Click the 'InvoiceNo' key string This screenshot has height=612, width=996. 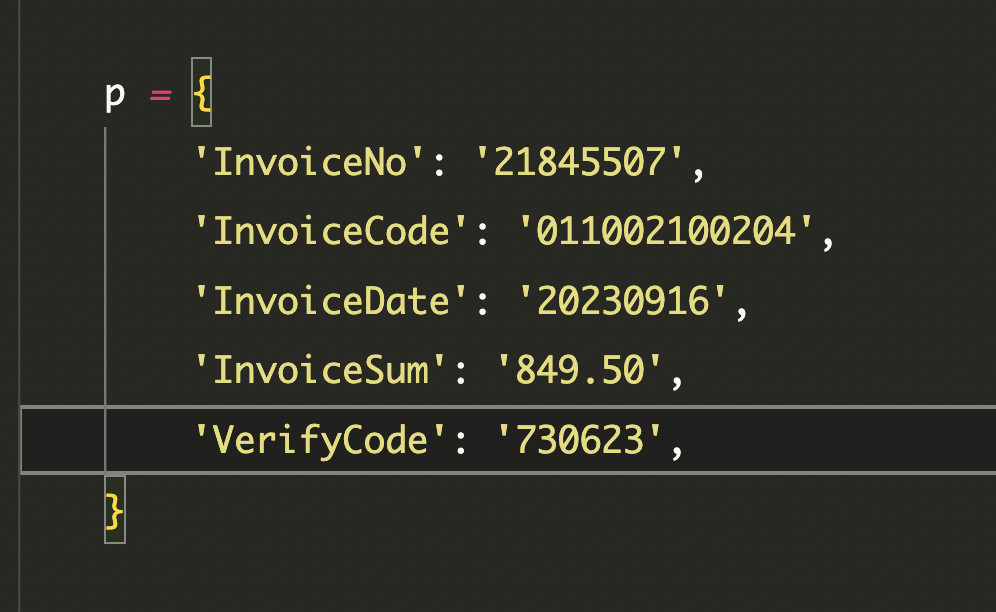click(x=309, y=163)
